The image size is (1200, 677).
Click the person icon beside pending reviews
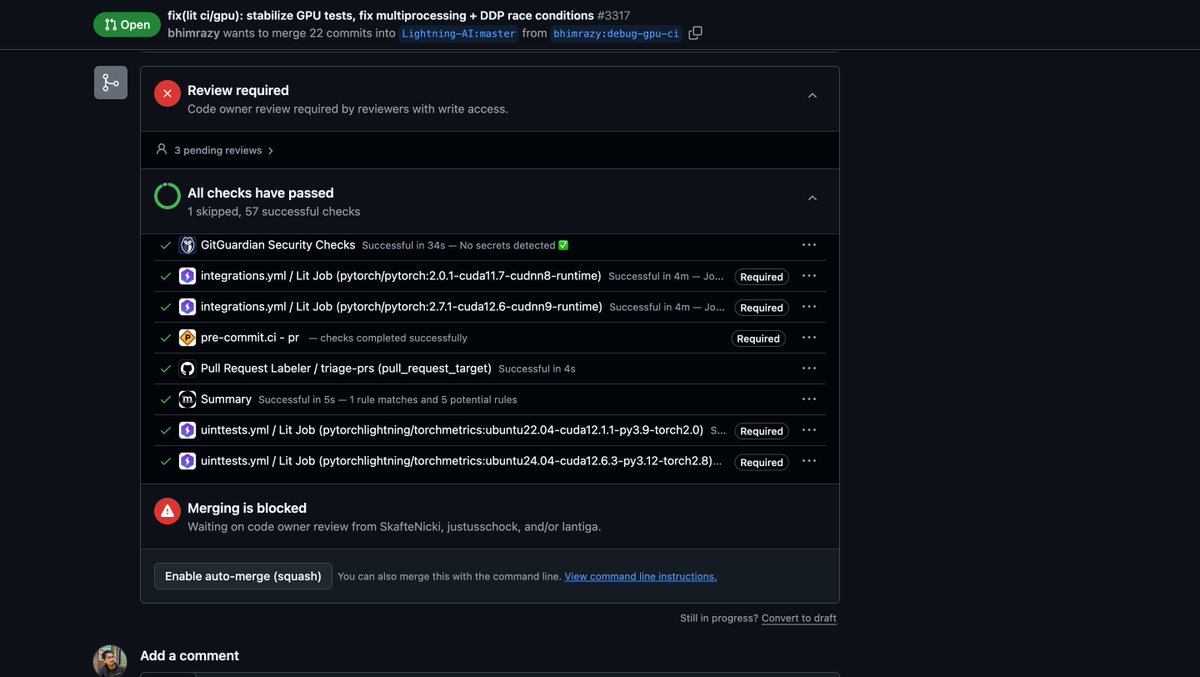click(x=162, y=149)
